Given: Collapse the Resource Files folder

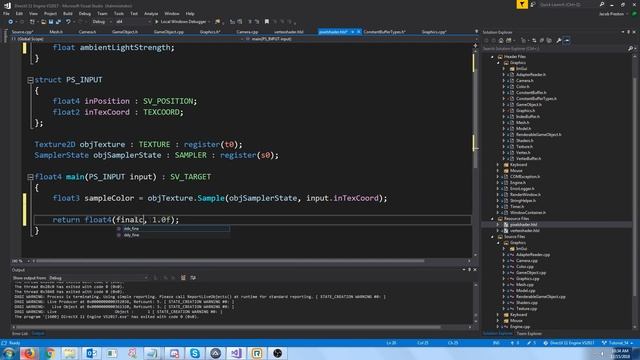Looking at the screenshot, I should [x=492, y=219].
